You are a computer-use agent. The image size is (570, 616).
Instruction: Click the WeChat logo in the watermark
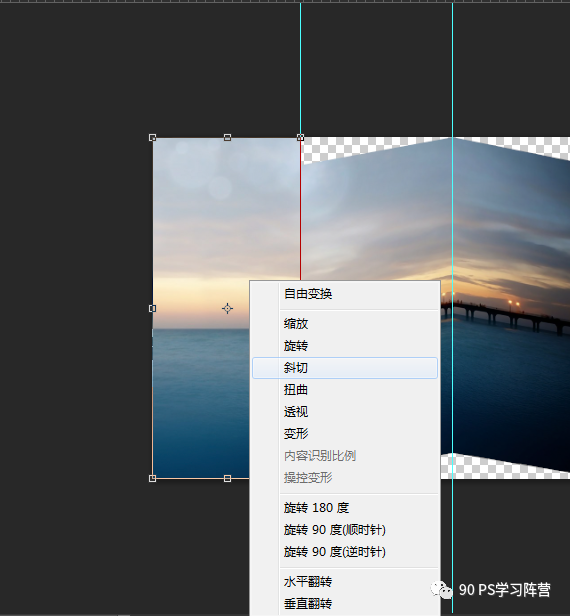pyautogui.click(x=441, y=590)
